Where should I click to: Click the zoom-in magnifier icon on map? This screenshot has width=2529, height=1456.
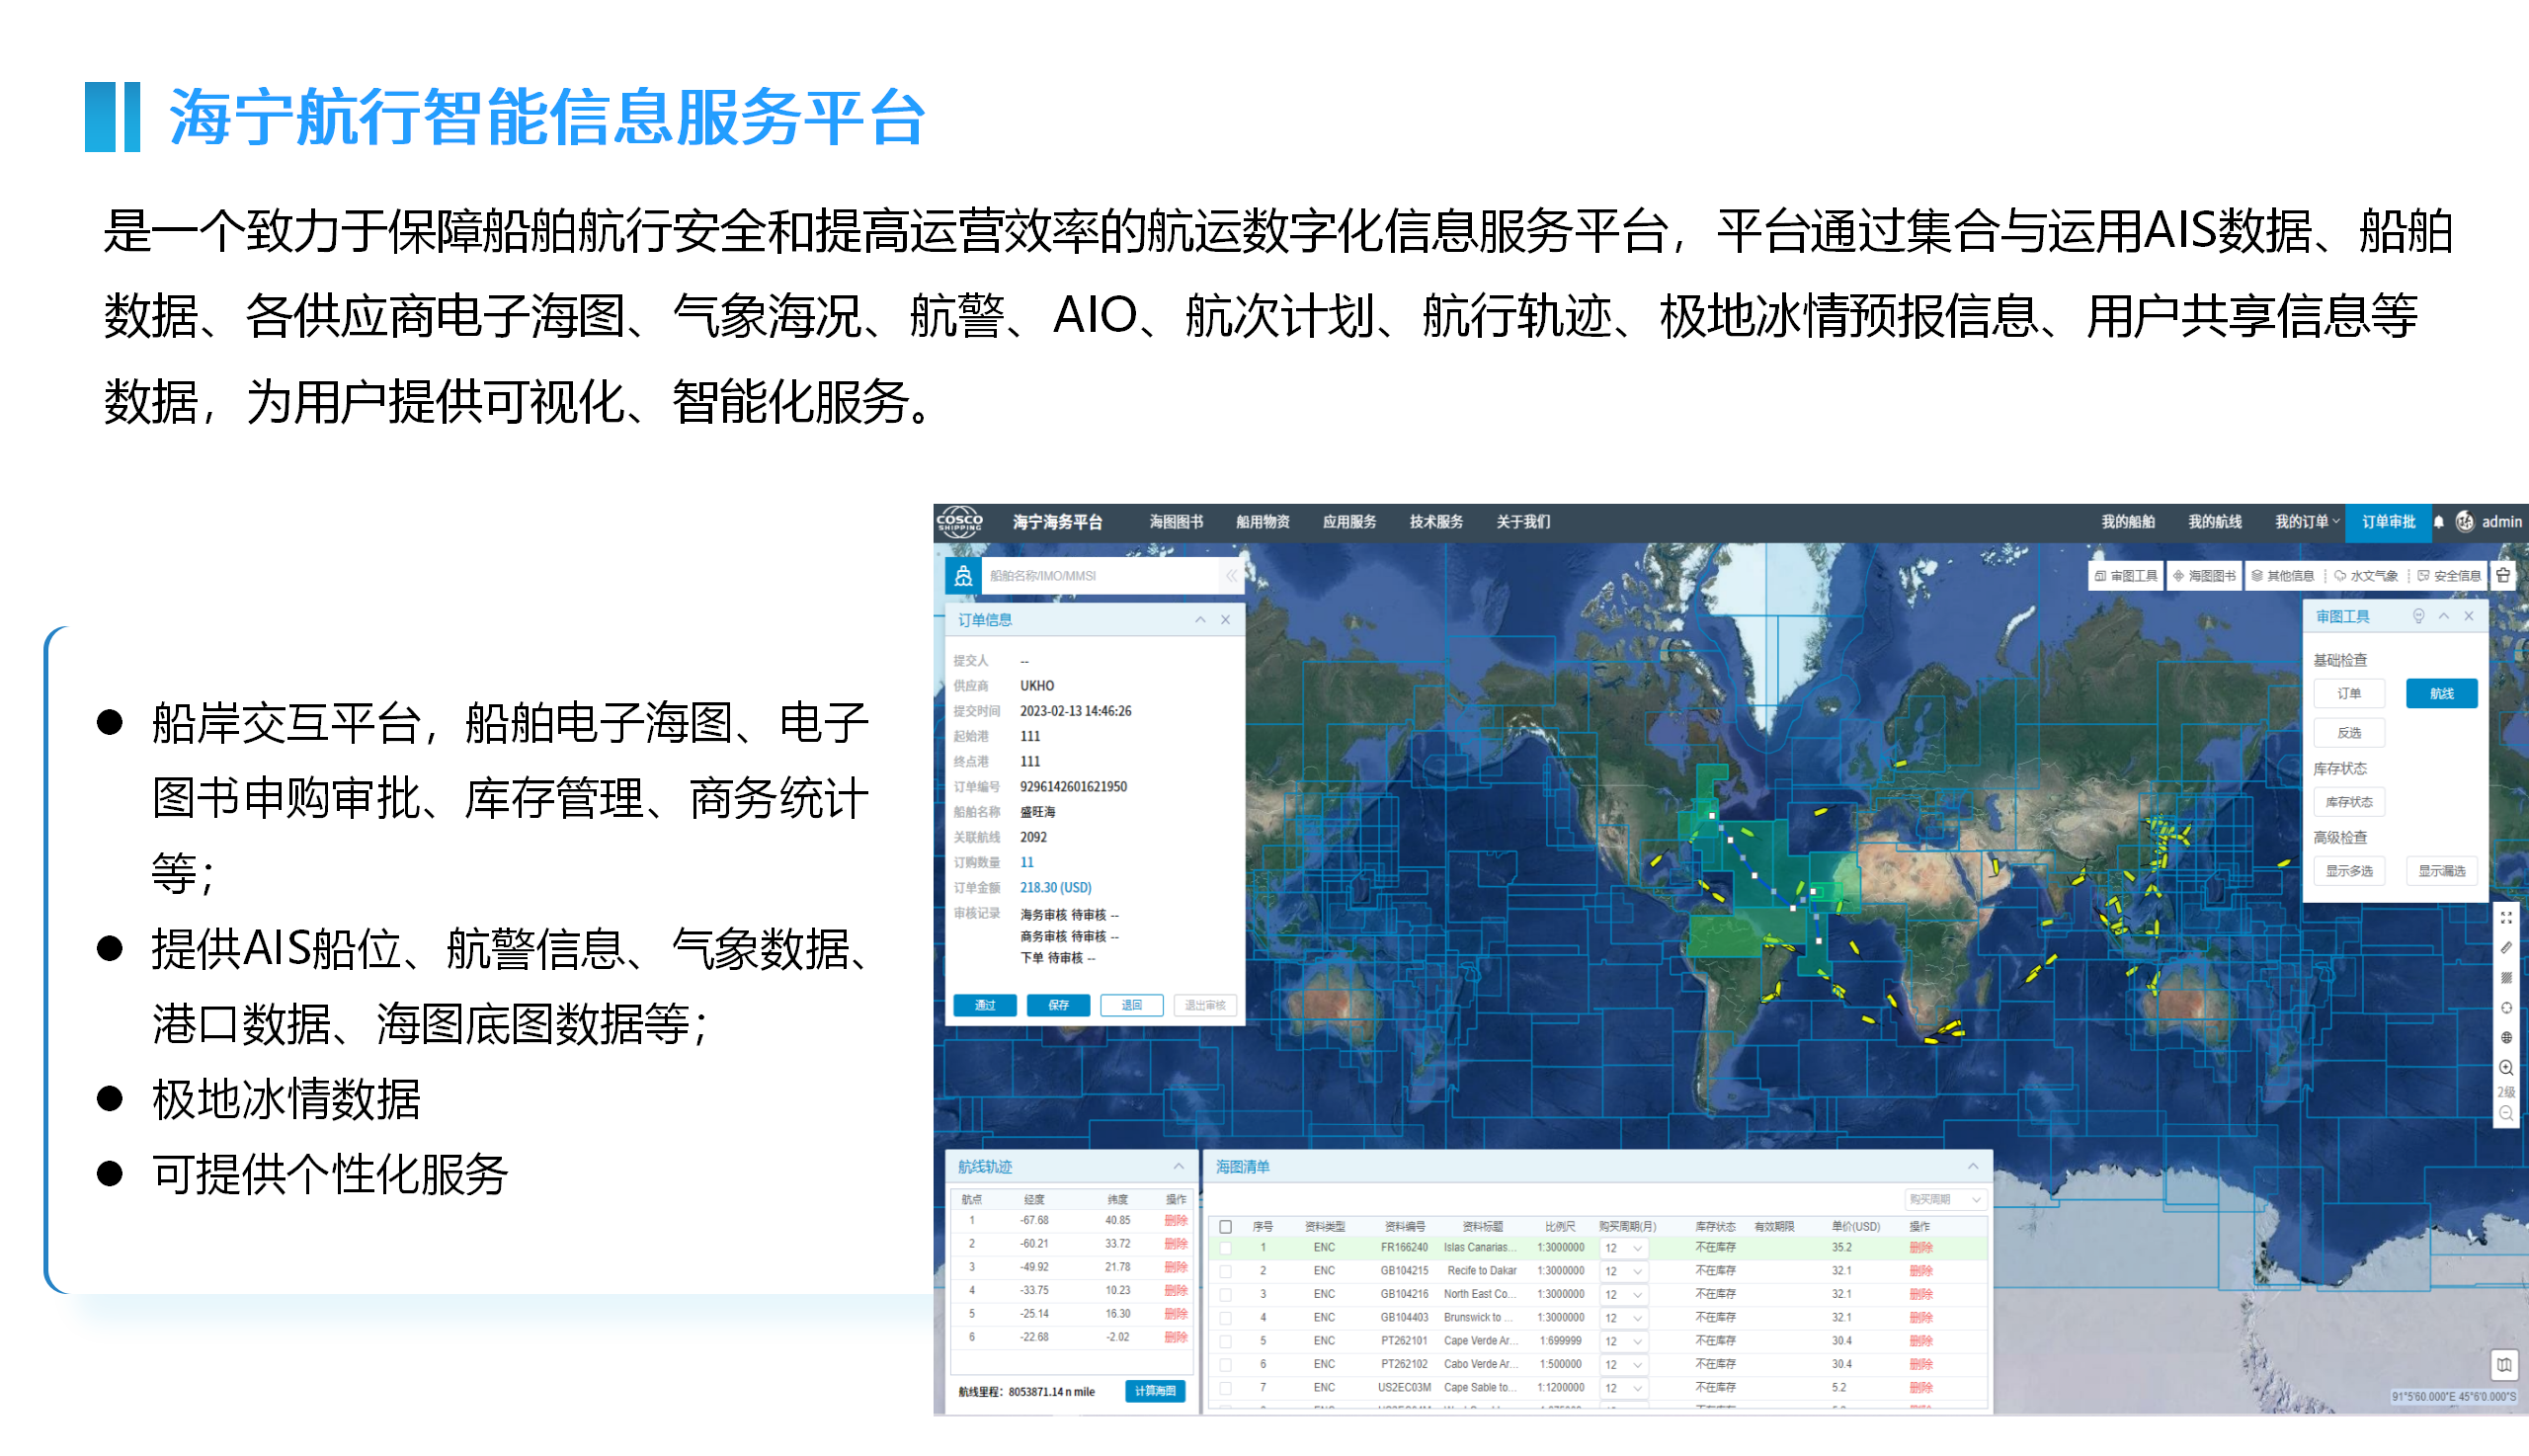pos(2505,1068)
